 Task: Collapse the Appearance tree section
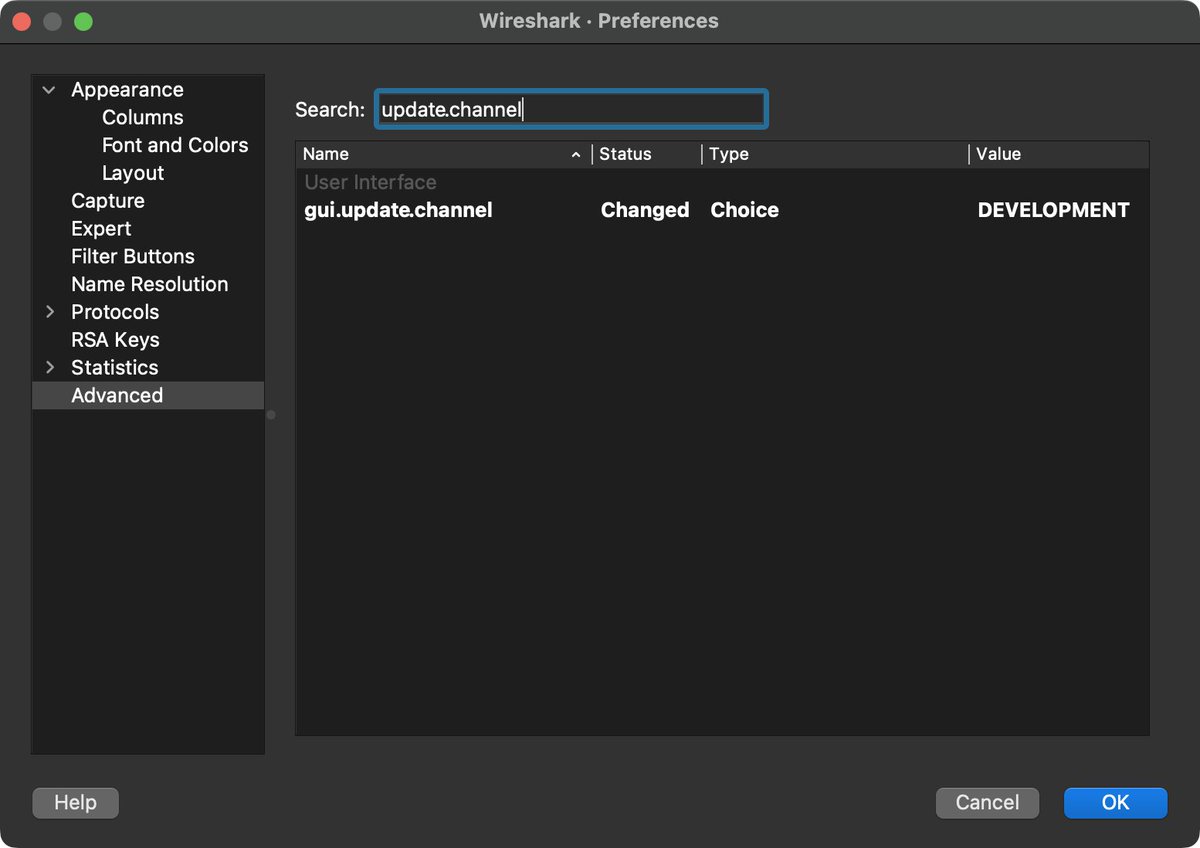[x=49, y=90]
